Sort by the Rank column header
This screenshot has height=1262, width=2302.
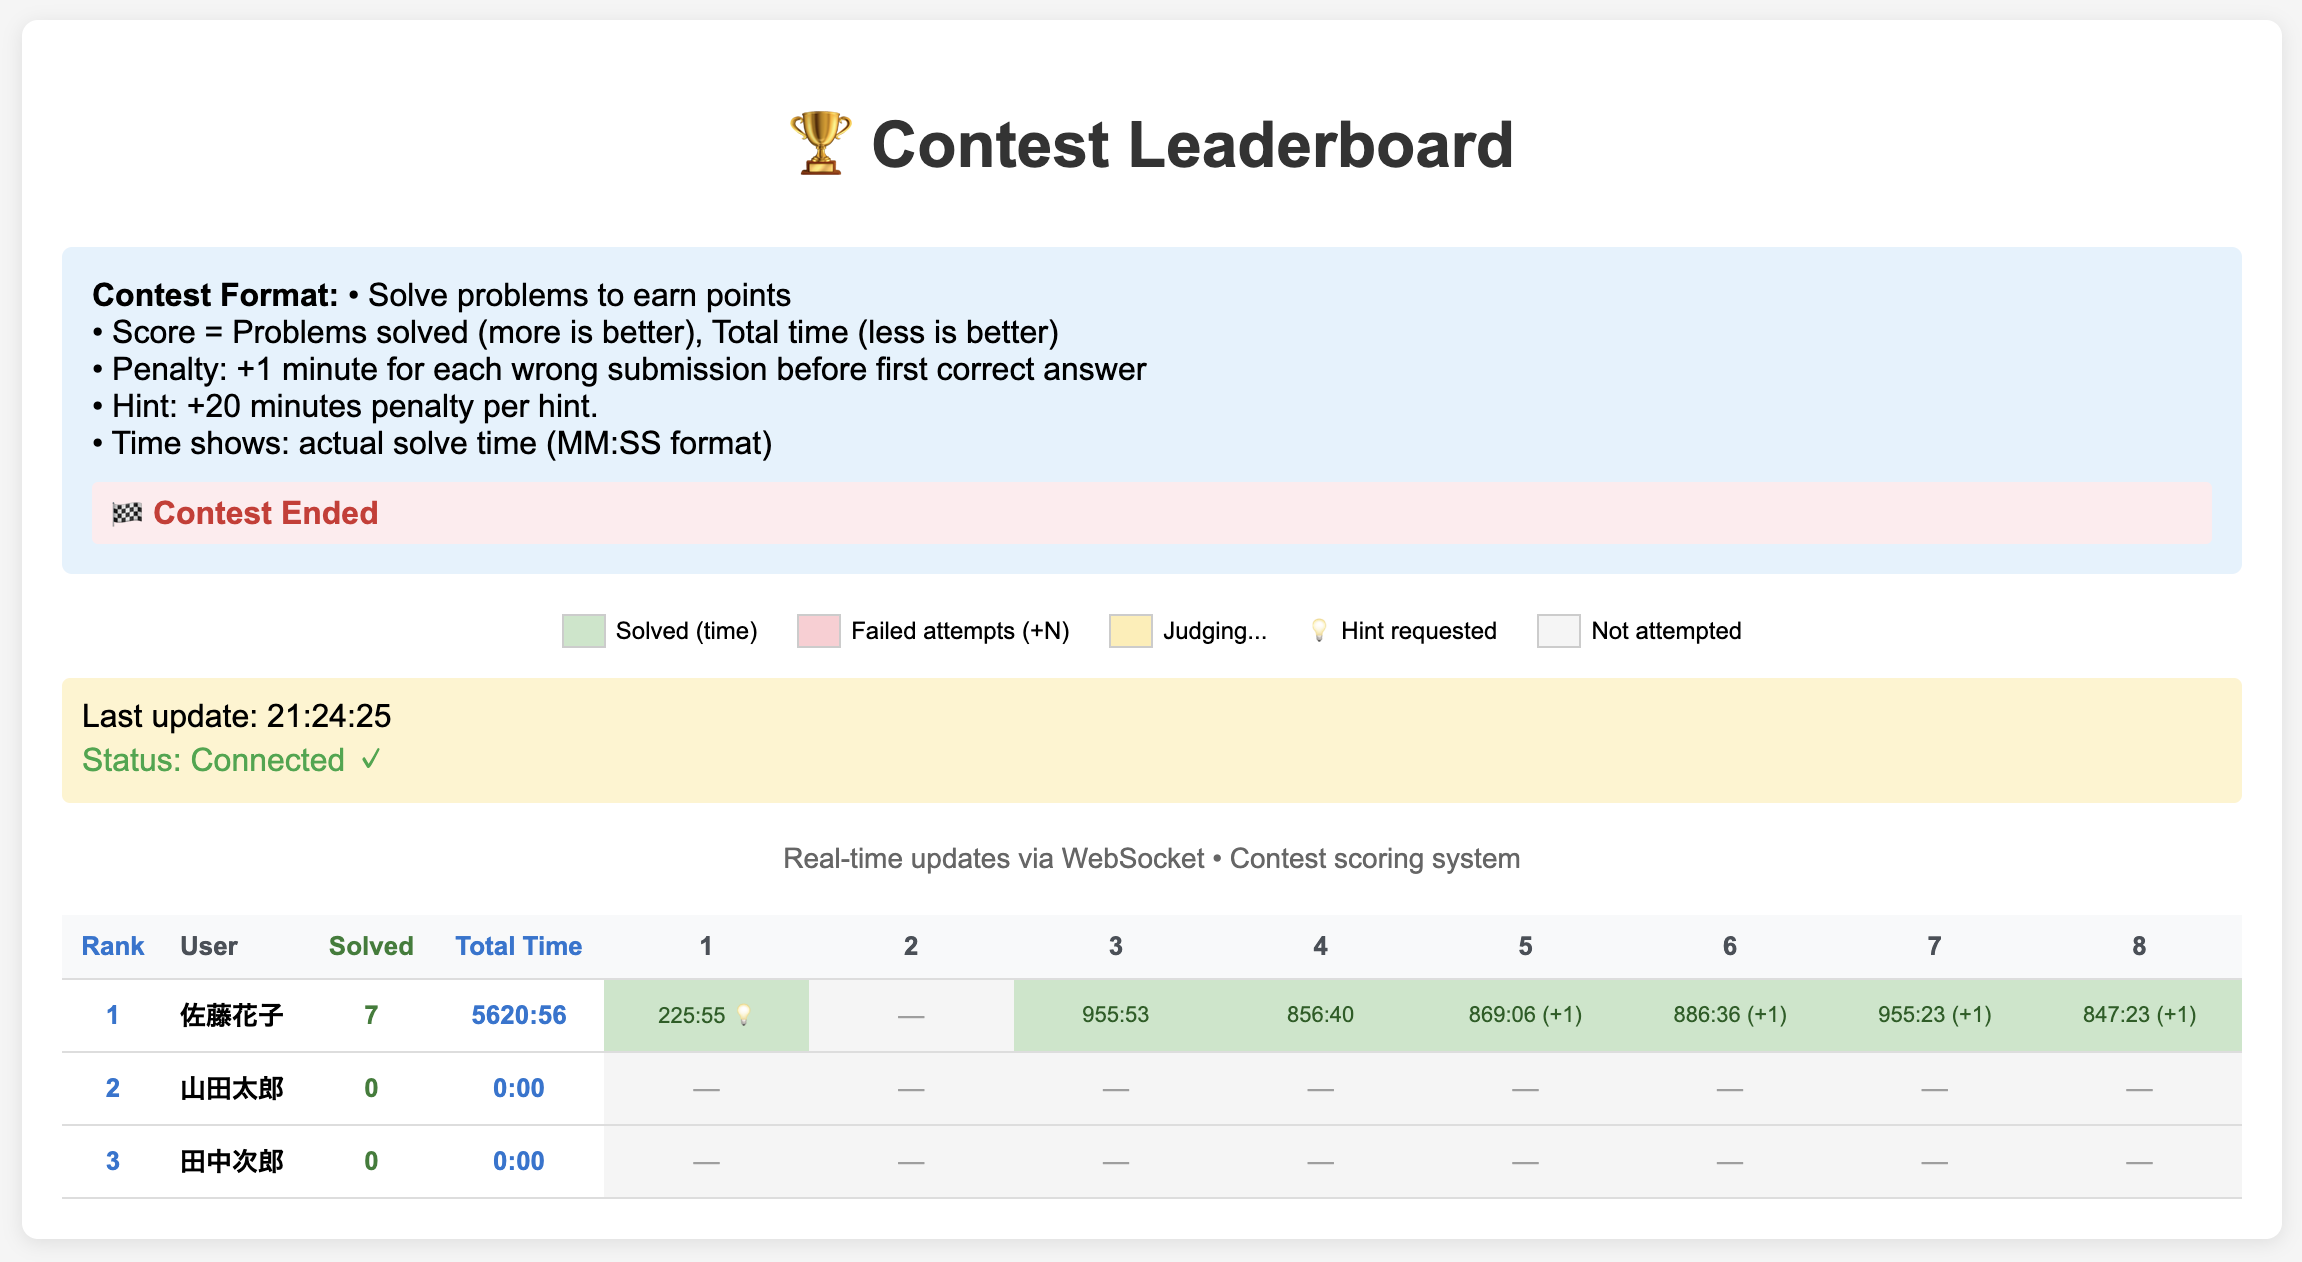[x=112, y=946]
